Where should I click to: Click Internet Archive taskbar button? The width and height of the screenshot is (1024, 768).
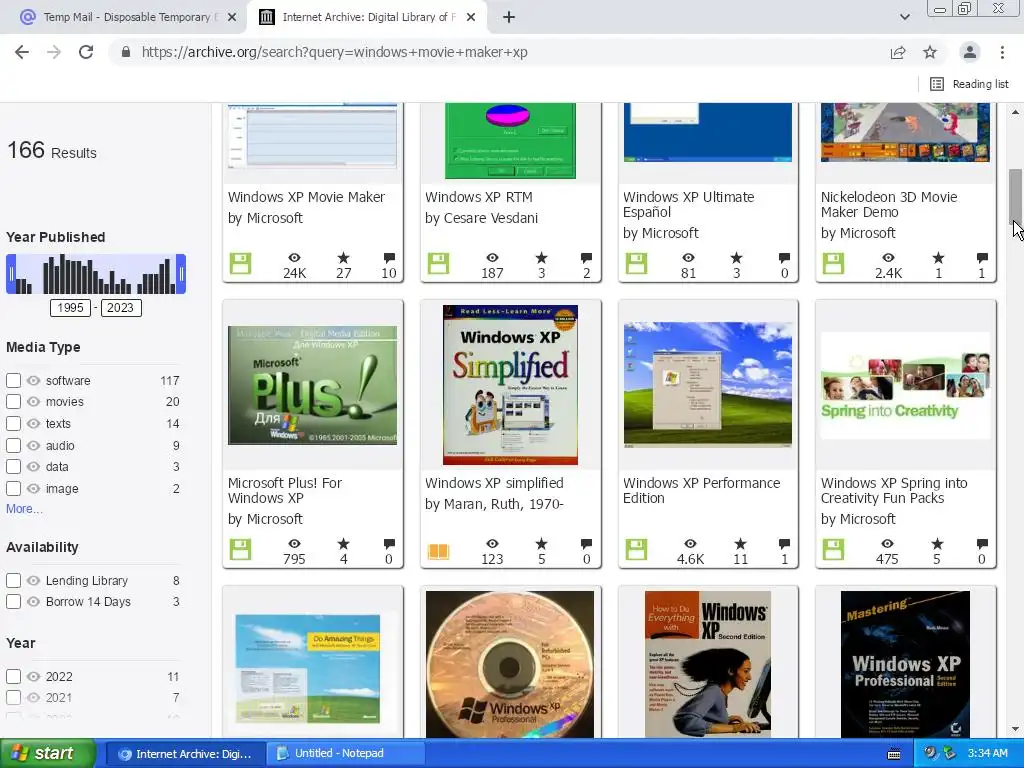[x=185, y=754]
